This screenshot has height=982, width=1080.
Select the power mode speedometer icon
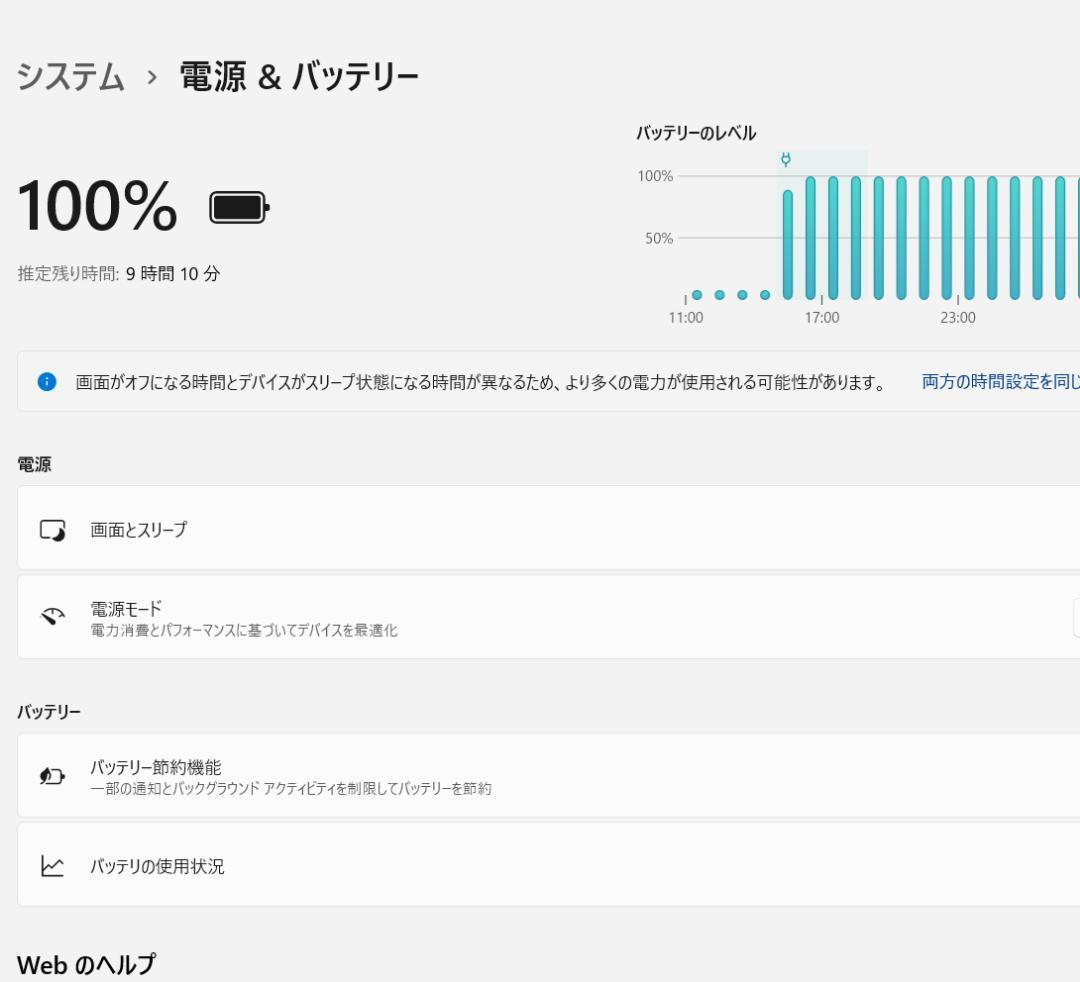(52, 617)
